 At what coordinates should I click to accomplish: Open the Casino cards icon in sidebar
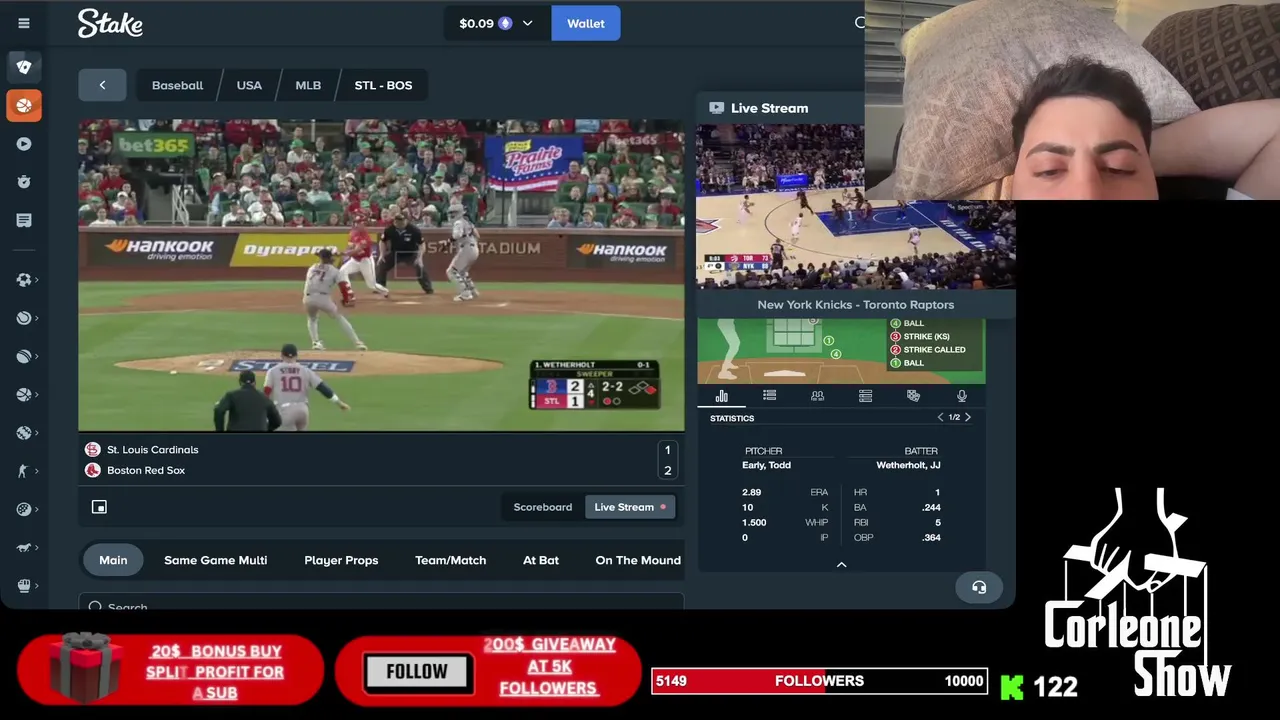[24, 67]
